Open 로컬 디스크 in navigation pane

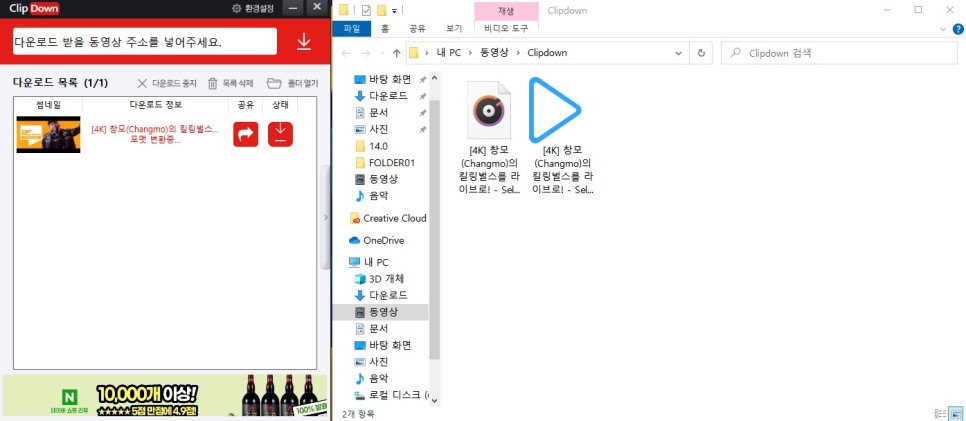[391, 394]
